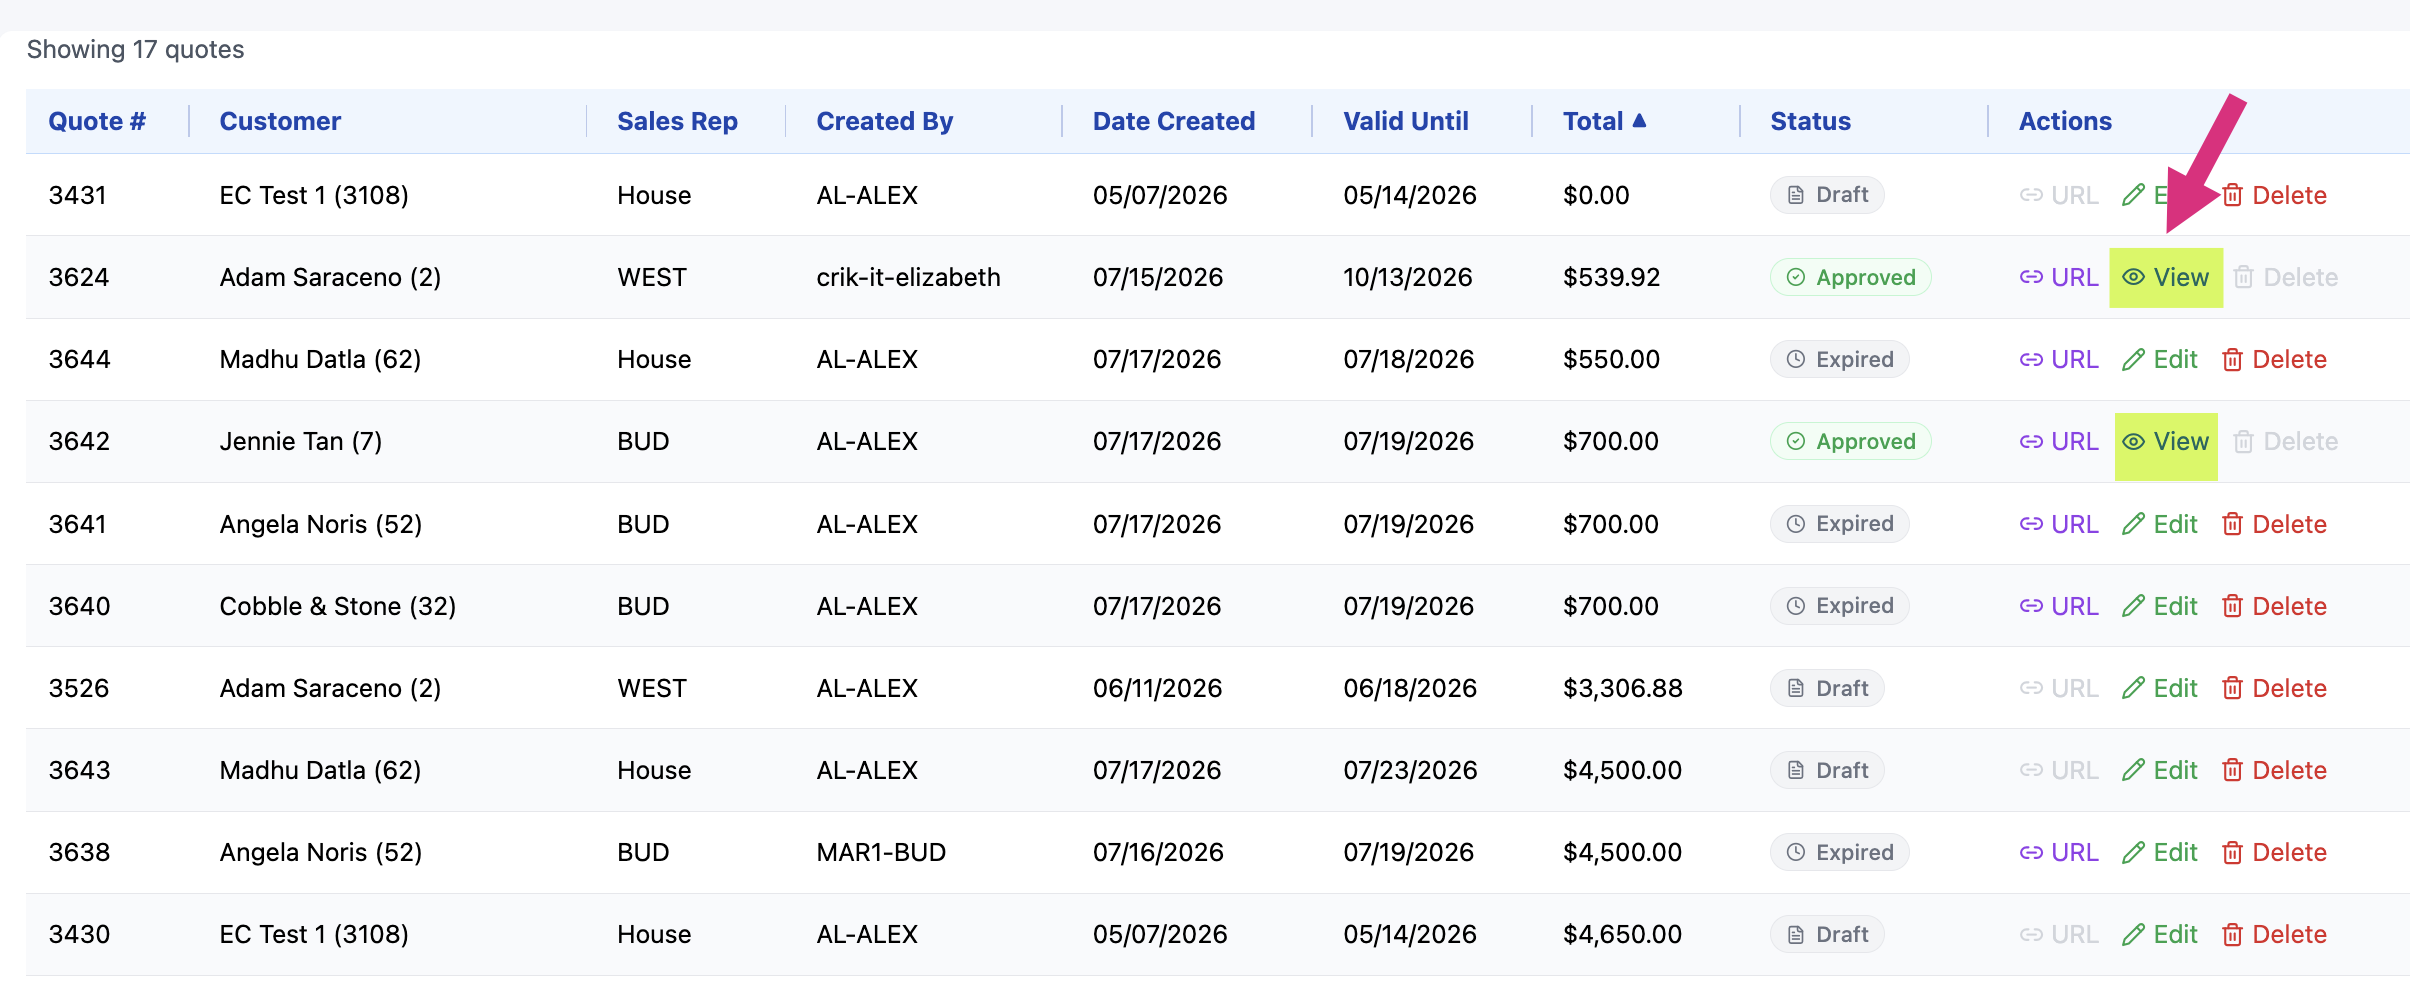
Task: Click the pencil Edit icon for quote 3641
Action: (2159, 524)
